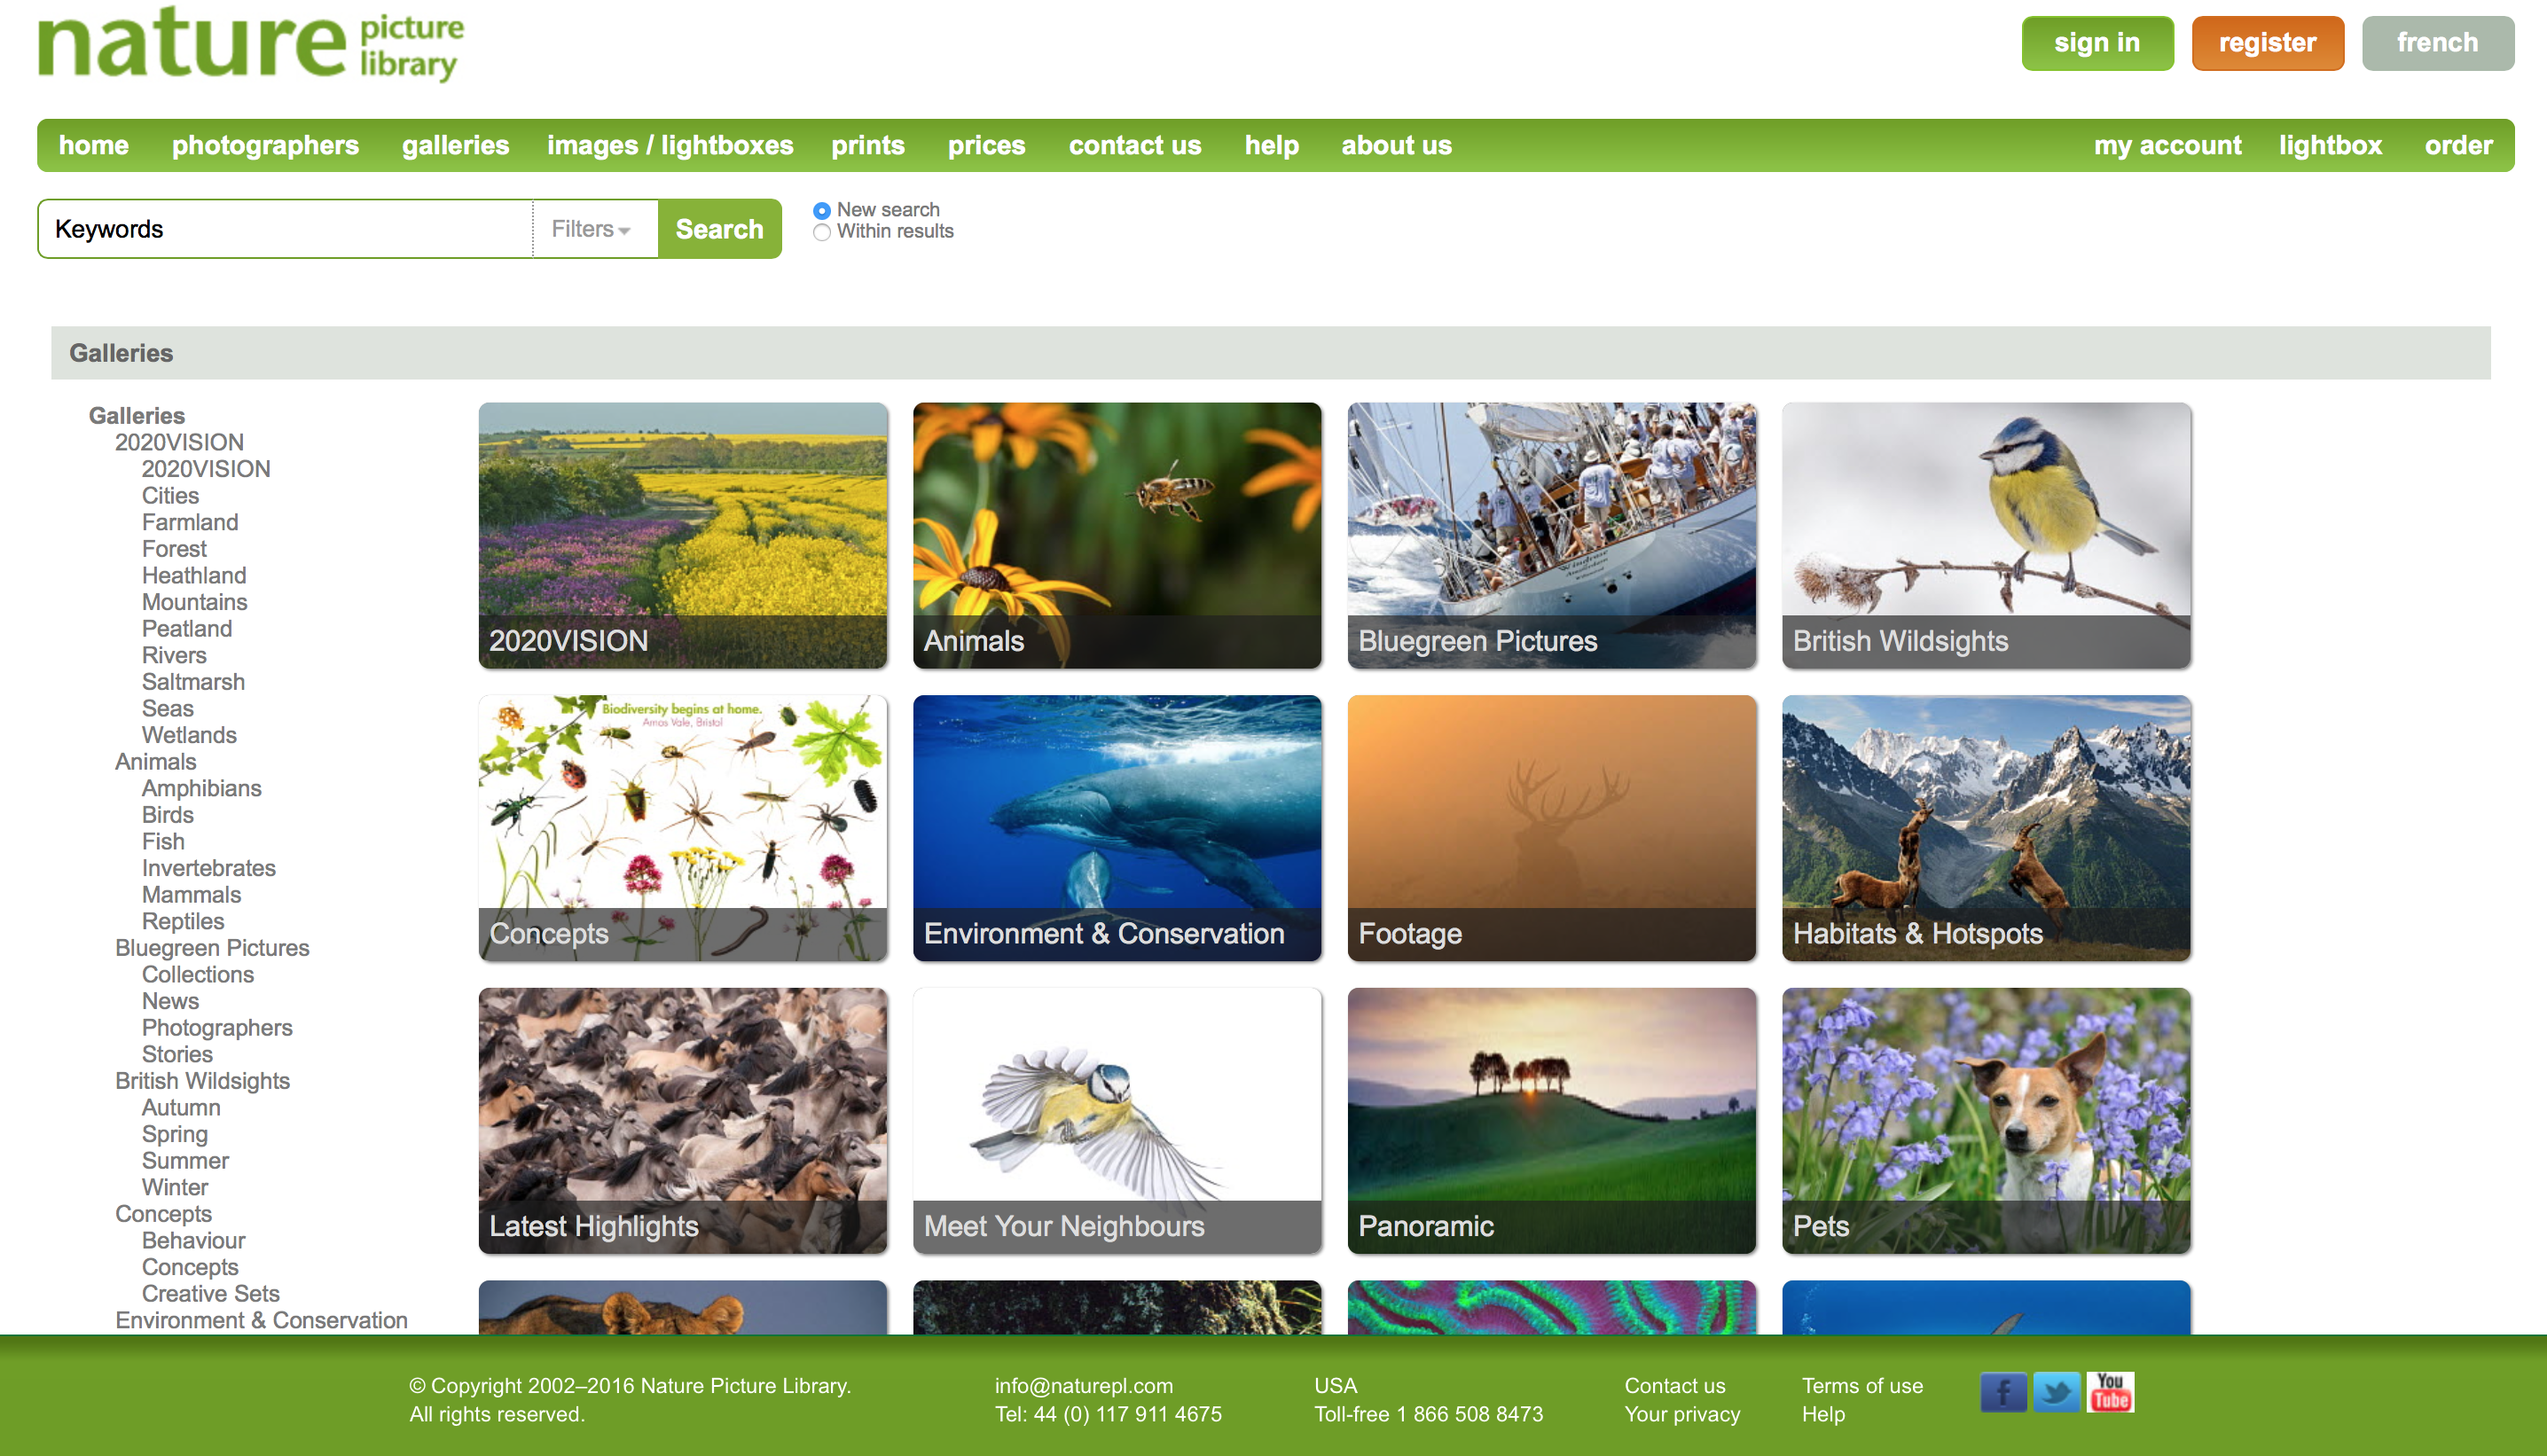Open the Bluegreen Pictures gallery thumbnail
The height and width of the screenshot is (1456, 2547).
coord(1552,535)
